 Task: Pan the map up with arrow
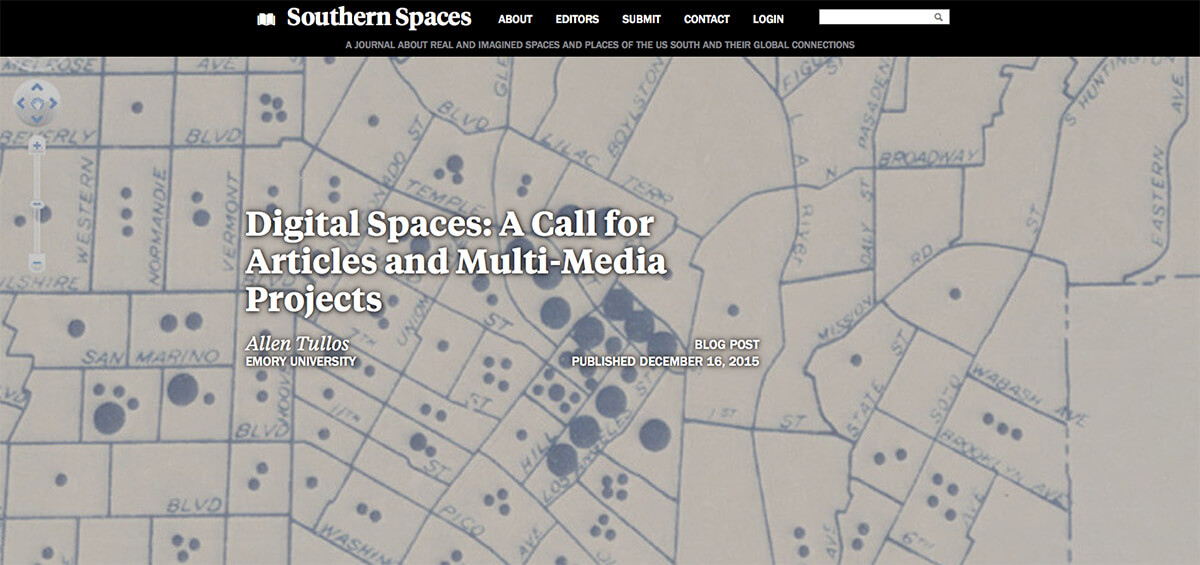coord(37,88)
